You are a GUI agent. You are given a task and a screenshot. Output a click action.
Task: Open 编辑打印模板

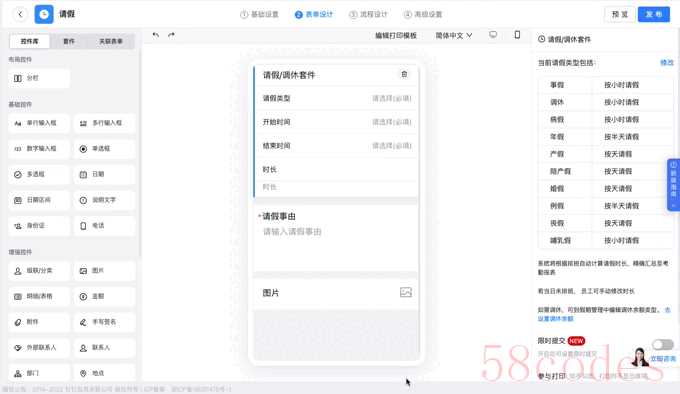pos(396,36)
